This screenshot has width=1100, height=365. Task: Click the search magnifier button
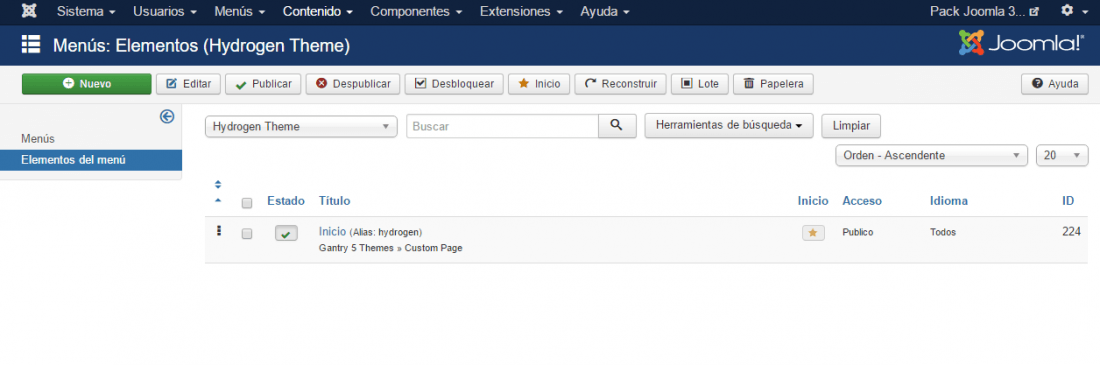click(617, 126)
